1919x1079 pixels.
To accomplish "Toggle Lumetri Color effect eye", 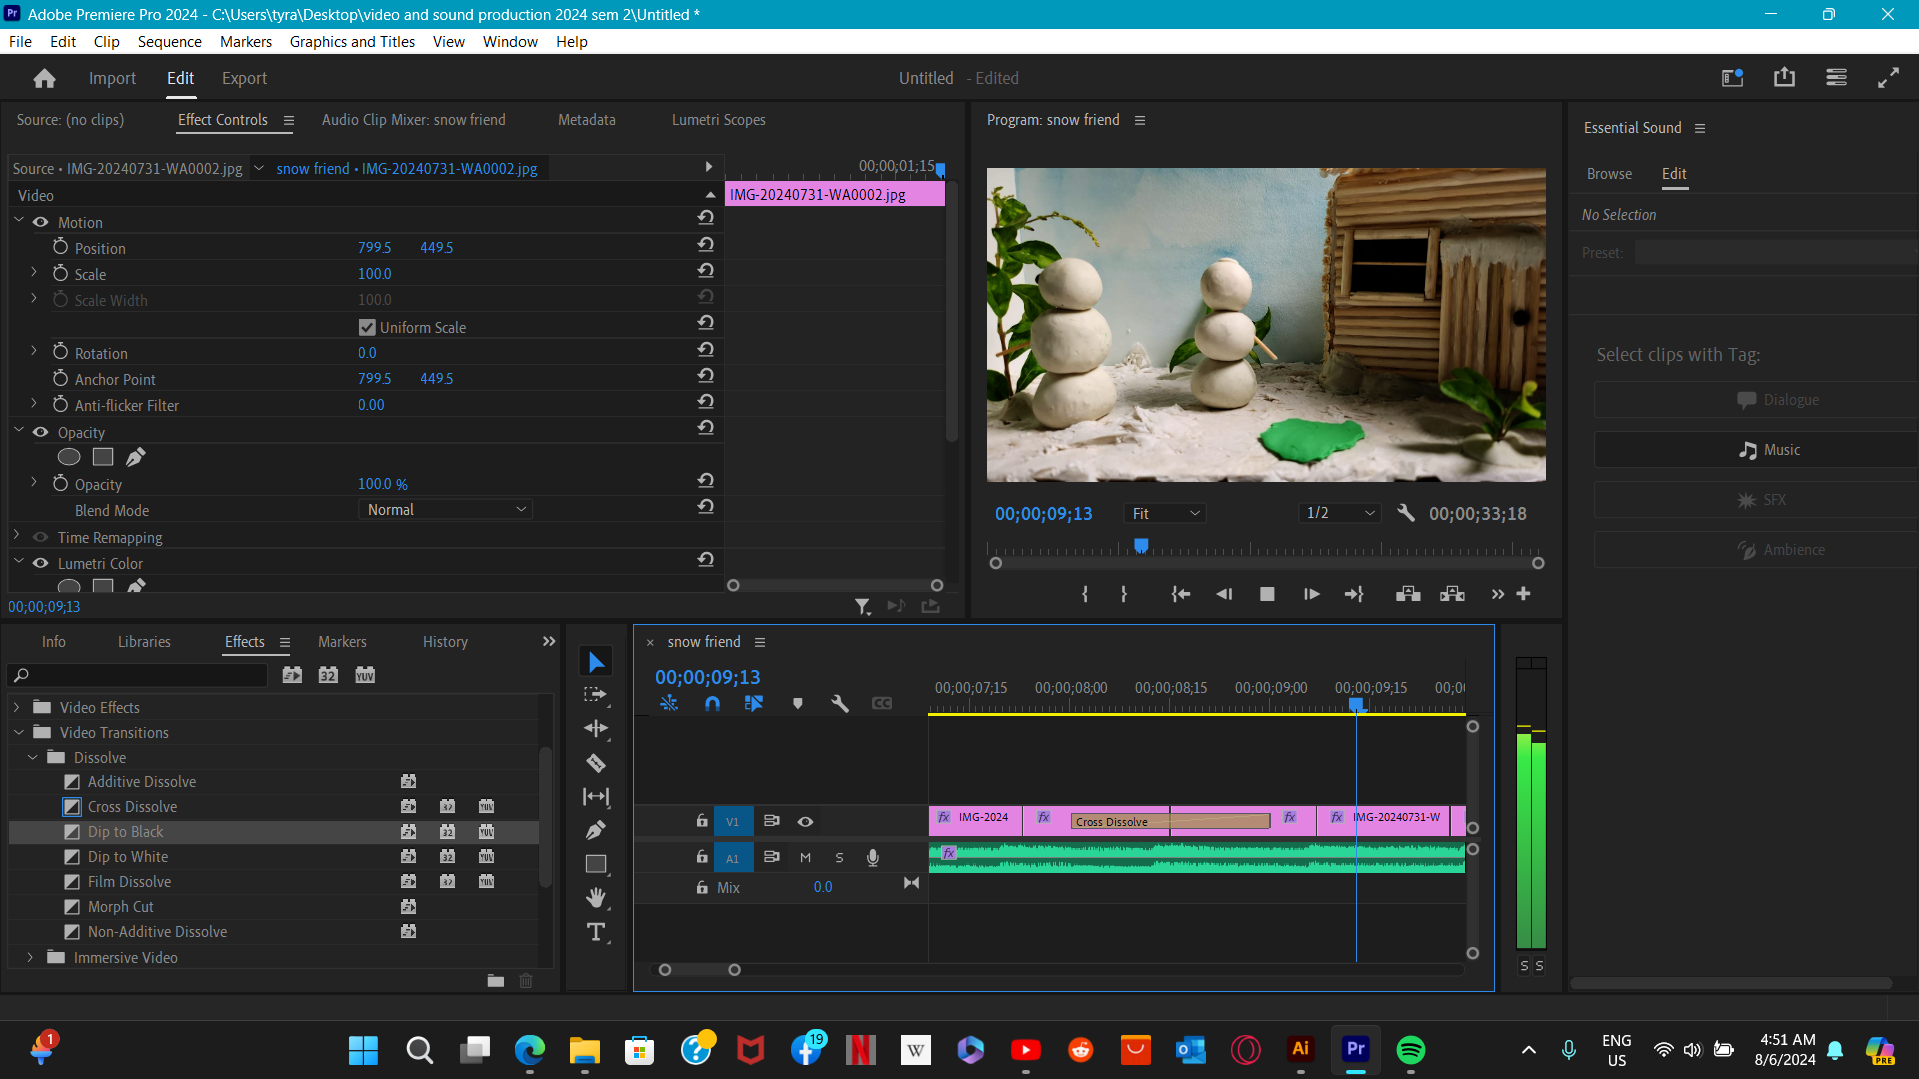I will click(41, 563).
